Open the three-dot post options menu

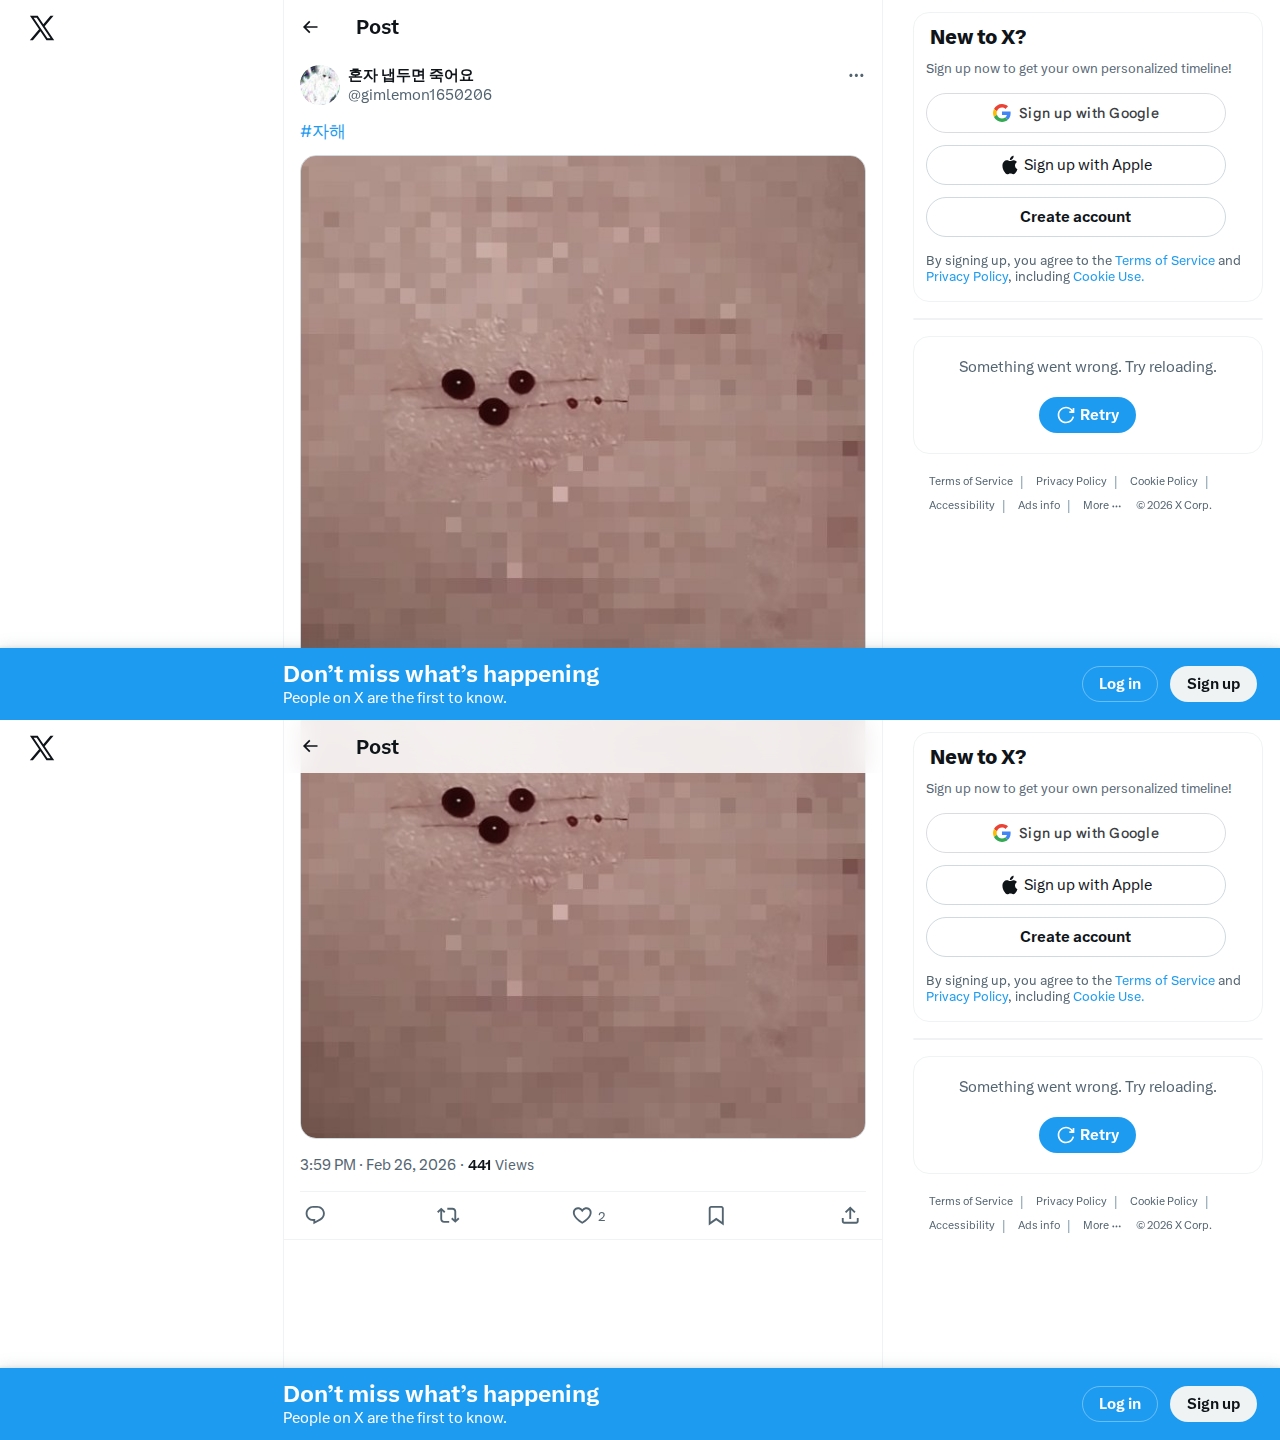(x=856, y=75)
